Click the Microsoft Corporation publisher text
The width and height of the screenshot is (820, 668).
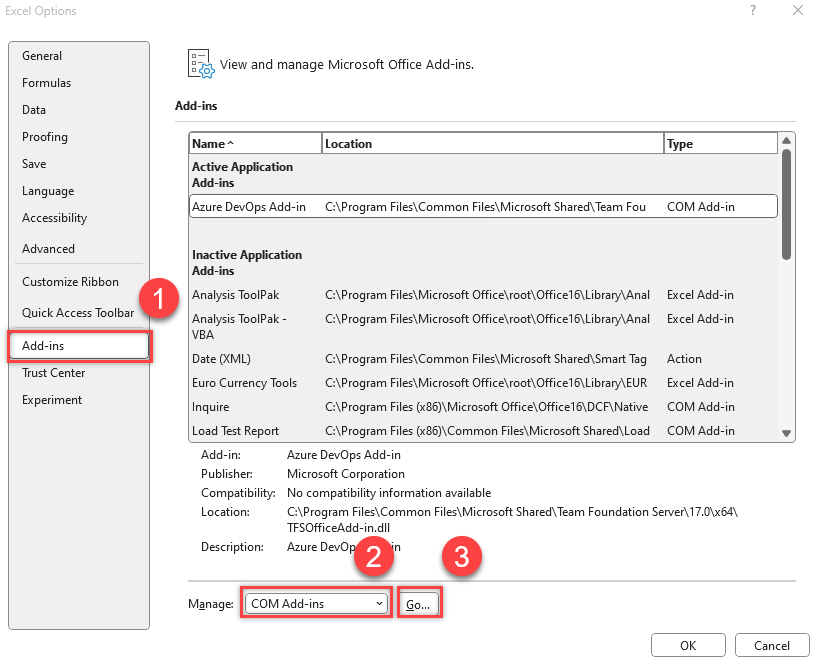point(346,474)
